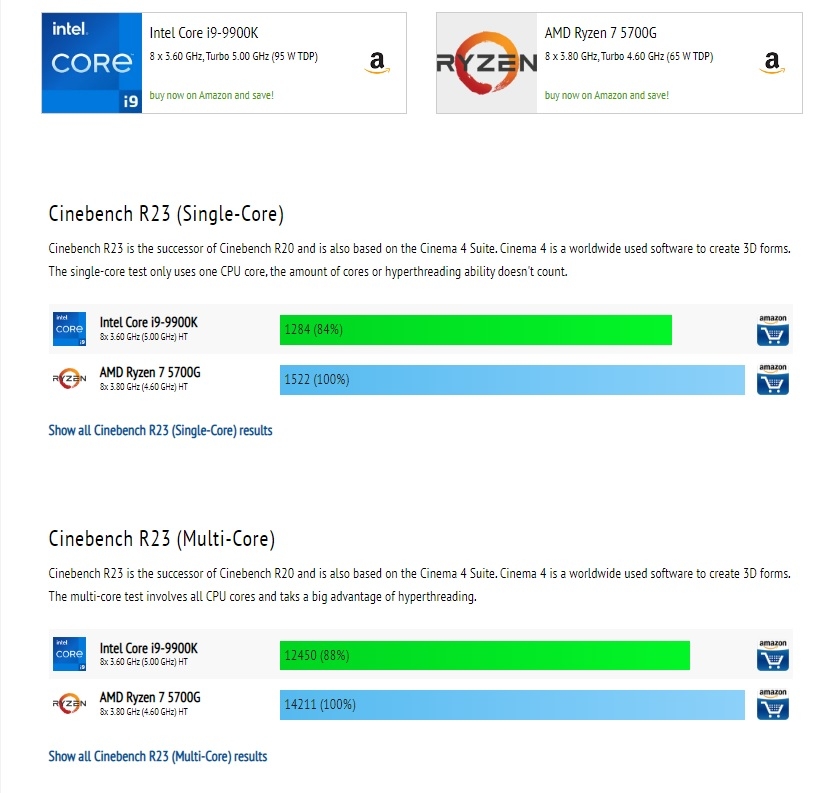Open Amazon cart icon for Ryzen 5700G single-core result
Viewport: 839px width, 793px height.
[x=773, y=380]
